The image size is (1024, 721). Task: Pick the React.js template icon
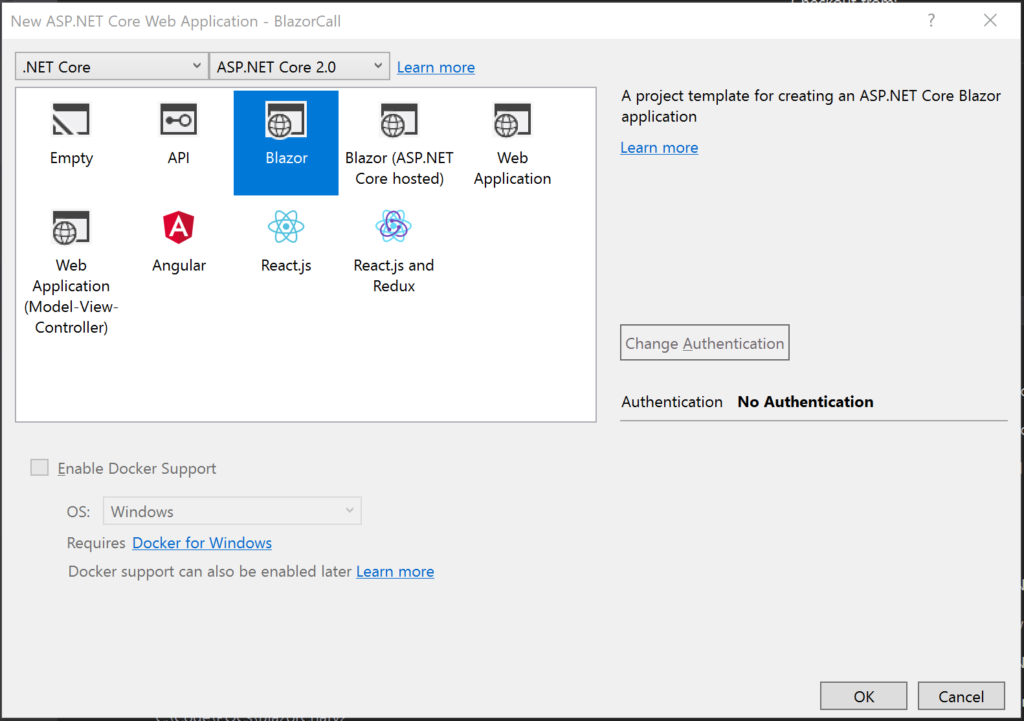[x=286, y=229]
